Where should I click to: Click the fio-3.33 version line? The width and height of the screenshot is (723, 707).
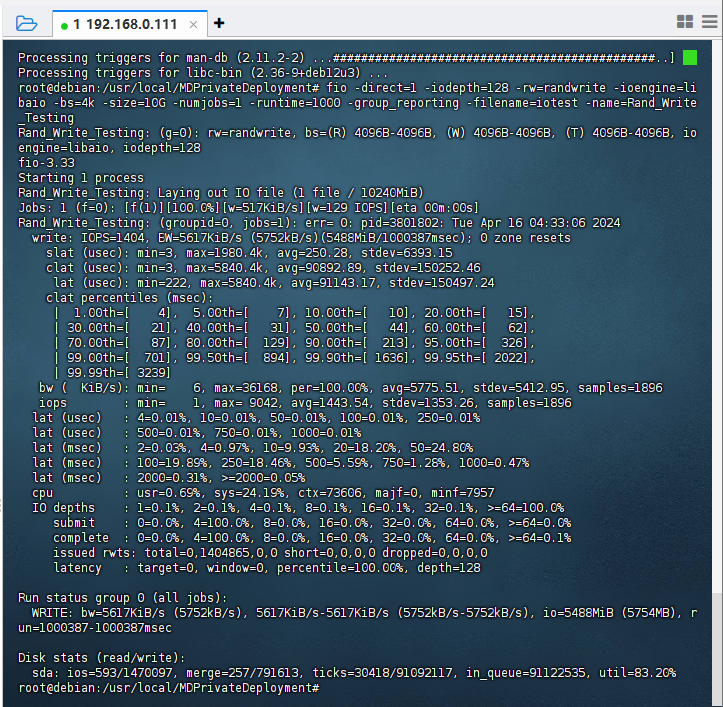[x=46, y=162]
